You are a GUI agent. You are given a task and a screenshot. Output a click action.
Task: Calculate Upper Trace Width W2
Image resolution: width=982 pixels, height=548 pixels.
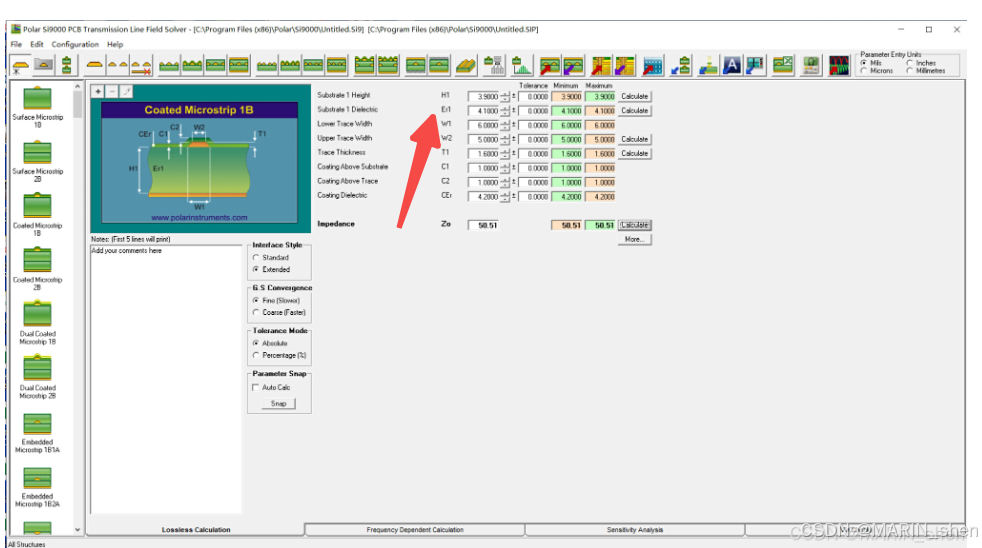point(634,139)
